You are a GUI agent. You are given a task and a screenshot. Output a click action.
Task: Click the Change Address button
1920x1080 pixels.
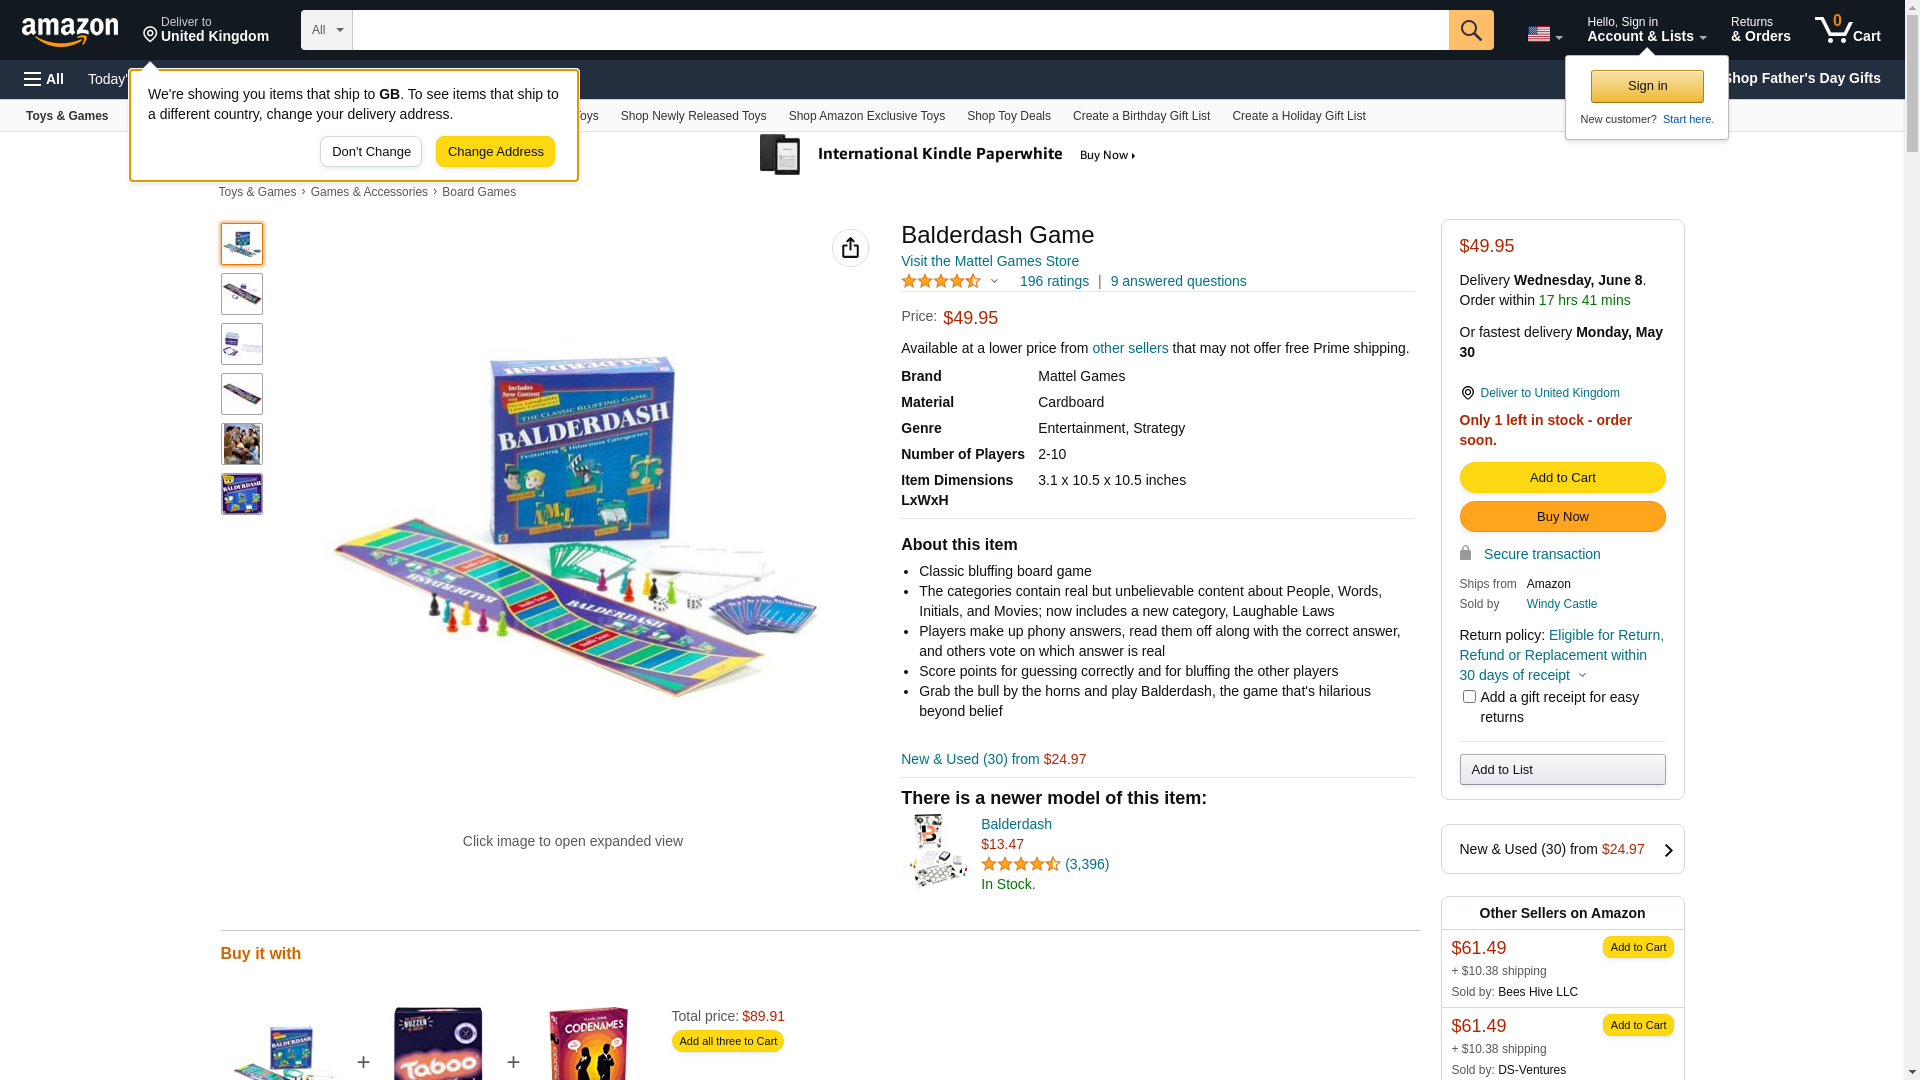(495, 152)
